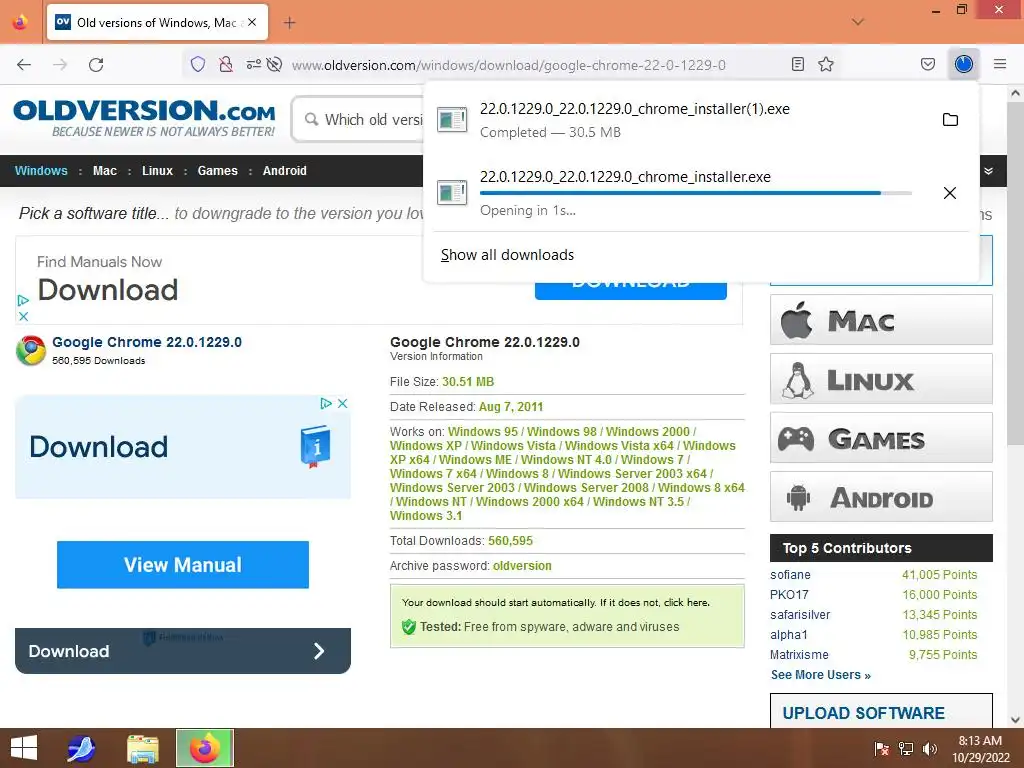The width and height of the screenshot is (1024, 768).
Task: Open a new tab with the plus icon
Action: (289, 23)
